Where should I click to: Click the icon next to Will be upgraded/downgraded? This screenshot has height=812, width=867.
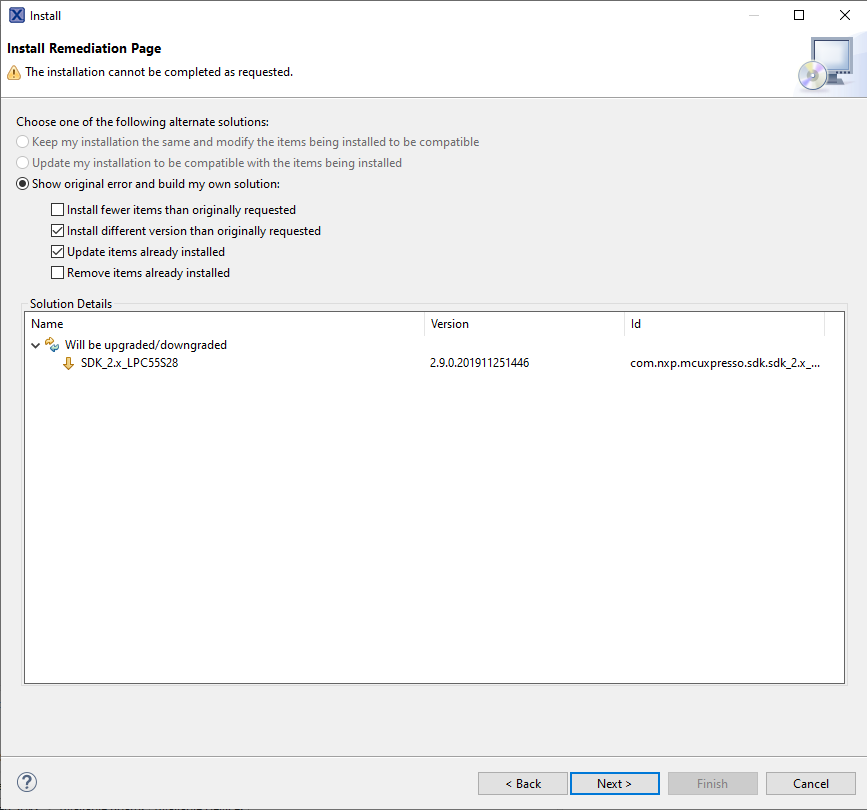pyautogui.click(x=54, y=344)
